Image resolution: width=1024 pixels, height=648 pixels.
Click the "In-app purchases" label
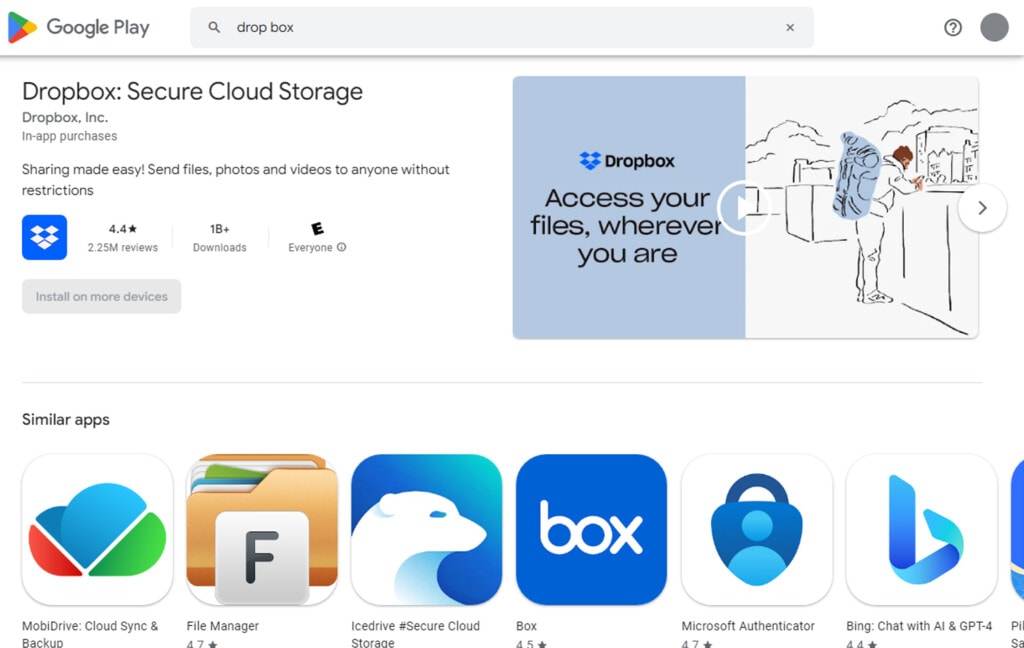pyautogui.click(x=70, y=136)
